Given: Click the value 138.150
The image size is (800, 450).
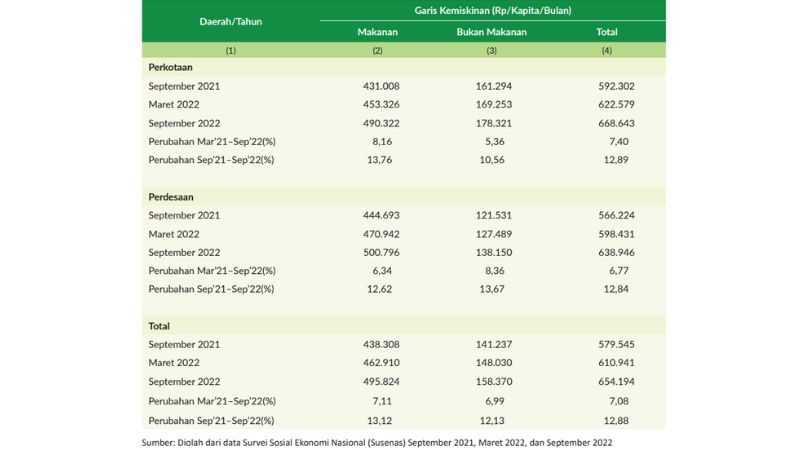Looking at the screenshot, I should click(494, 253).
